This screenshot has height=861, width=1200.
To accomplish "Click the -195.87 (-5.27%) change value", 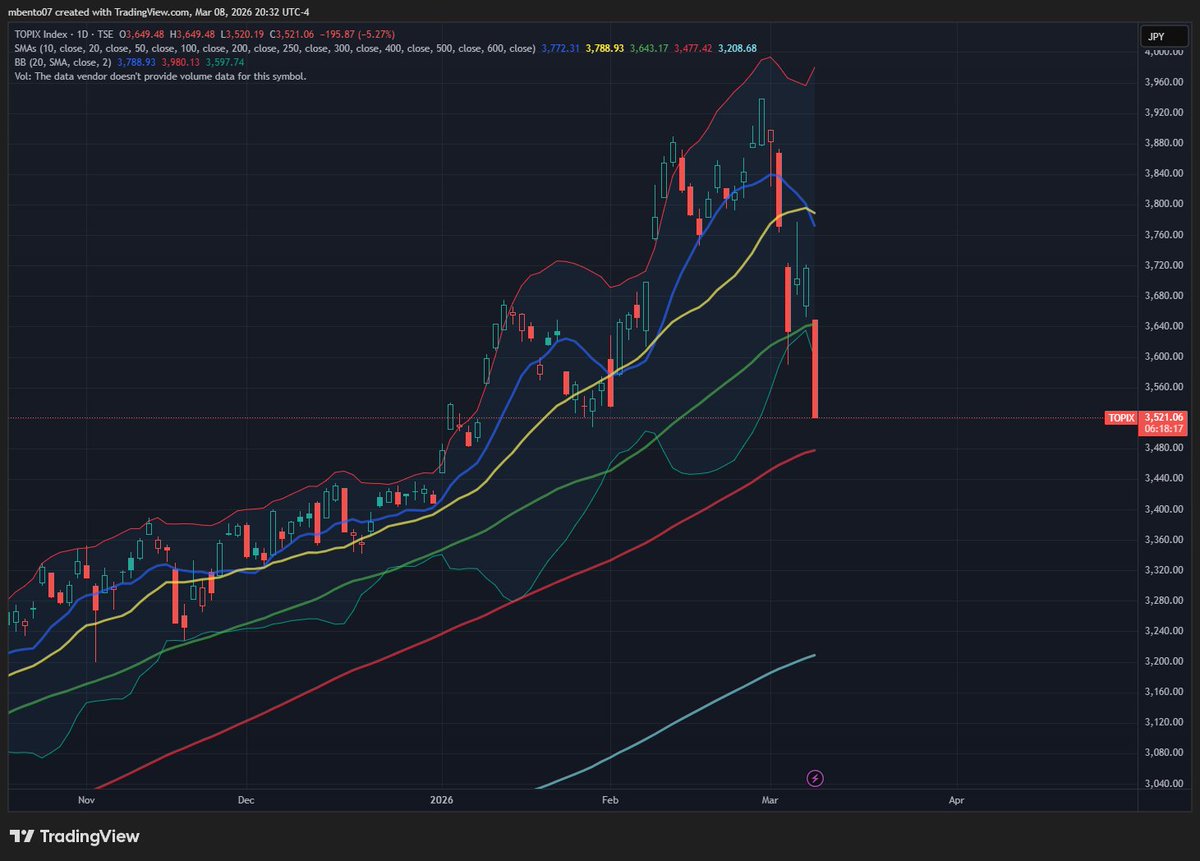I will [x=359, y=34].
